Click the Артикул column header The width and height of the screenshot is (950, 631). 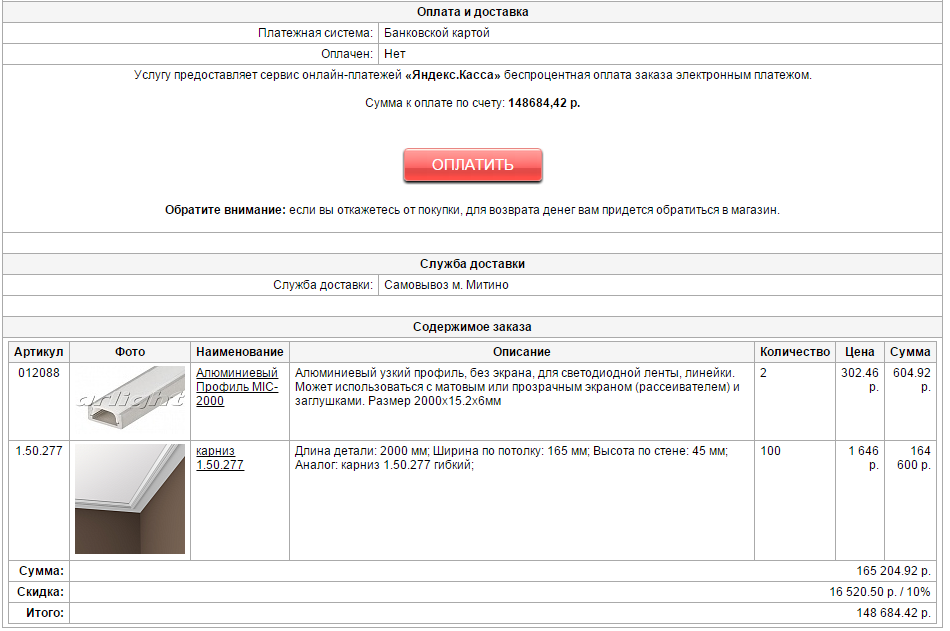(39, 351)
